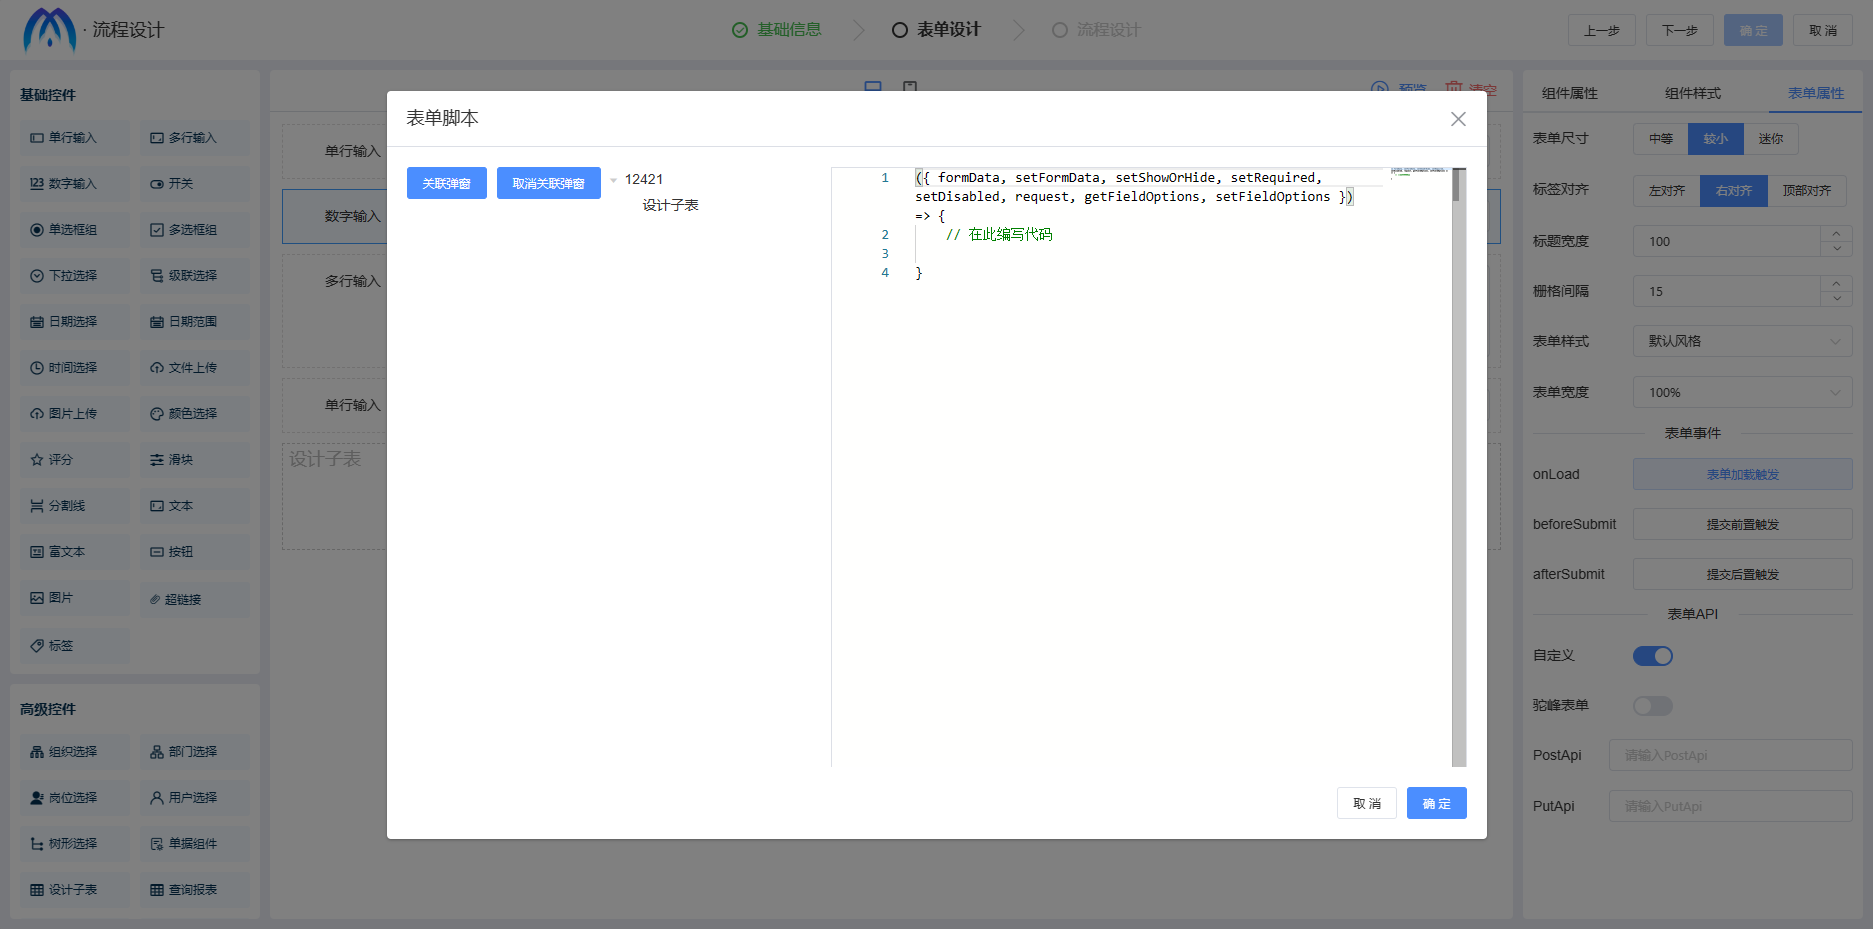Select the 用户选择 user picker icon
Screen dimensions: 1873x929
click(x=157, y=798)
